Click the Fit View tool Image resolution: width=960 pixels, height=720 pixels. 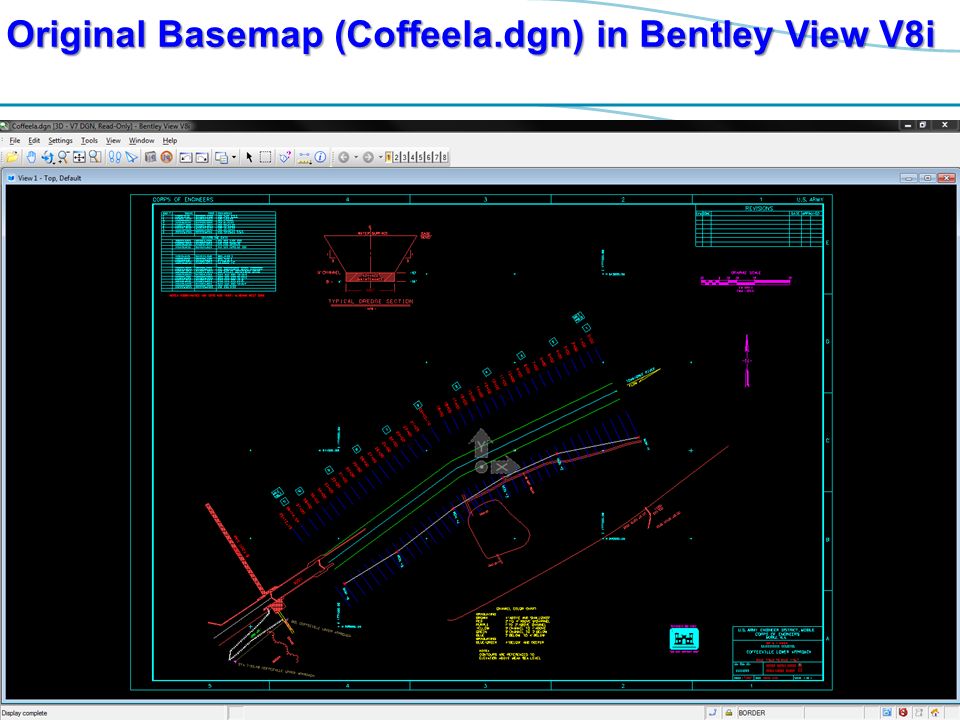pyautogui.click(x=80, y=157)
